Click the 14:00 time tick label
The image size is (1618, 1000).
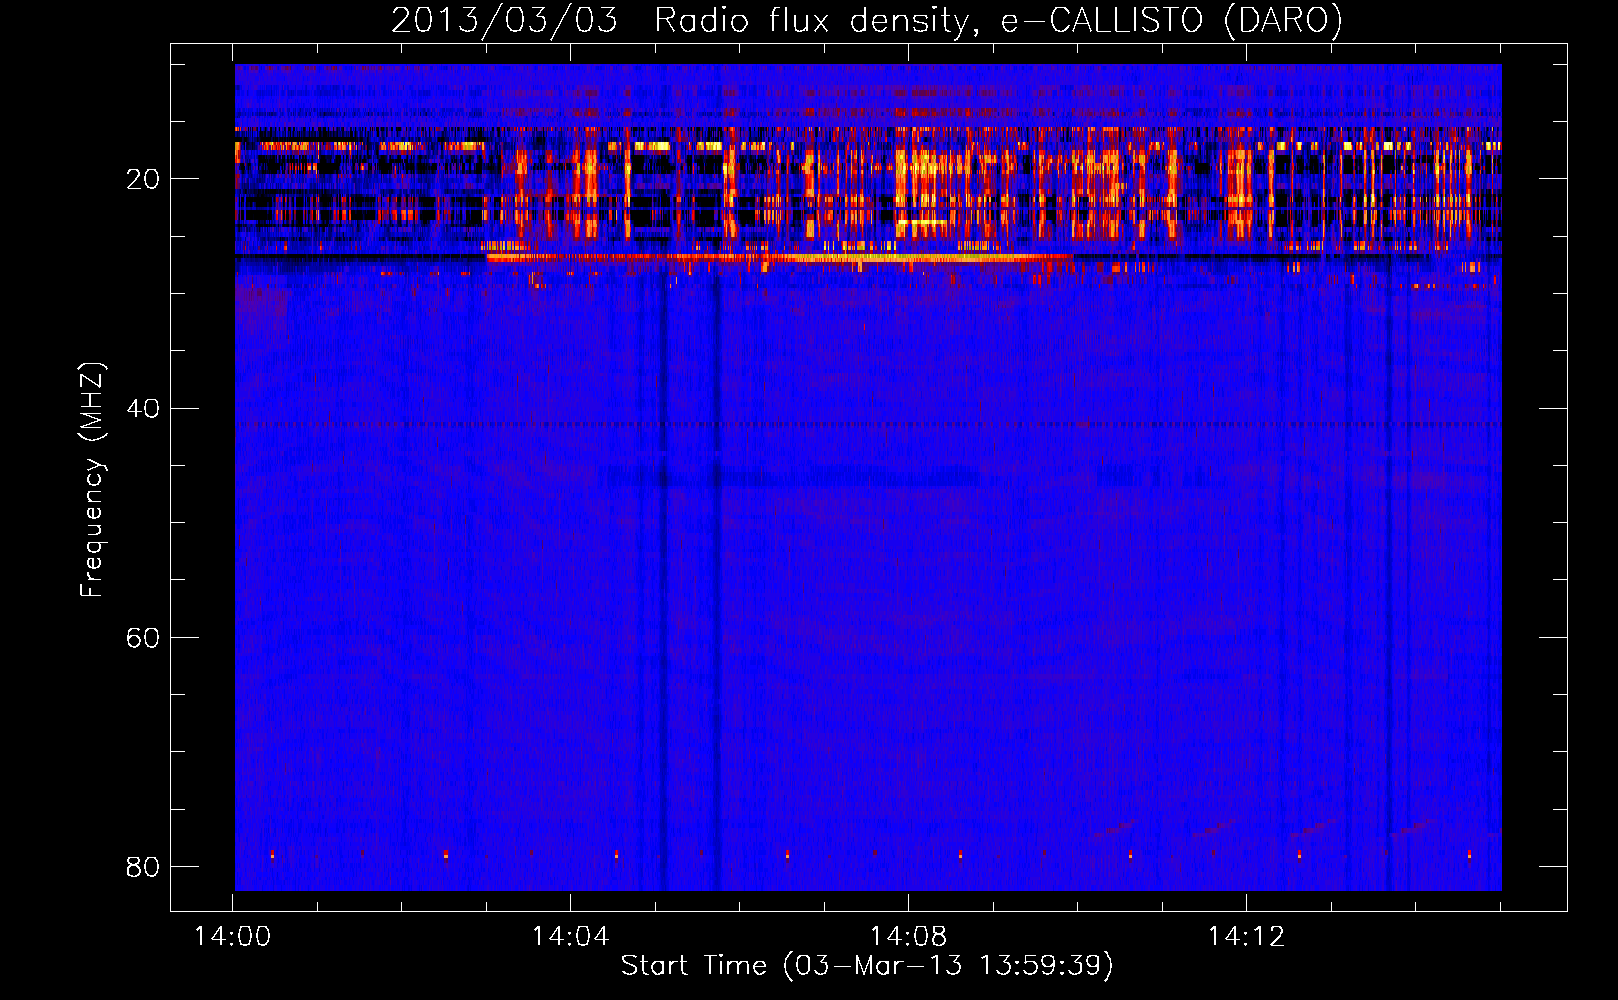(232, 936)
